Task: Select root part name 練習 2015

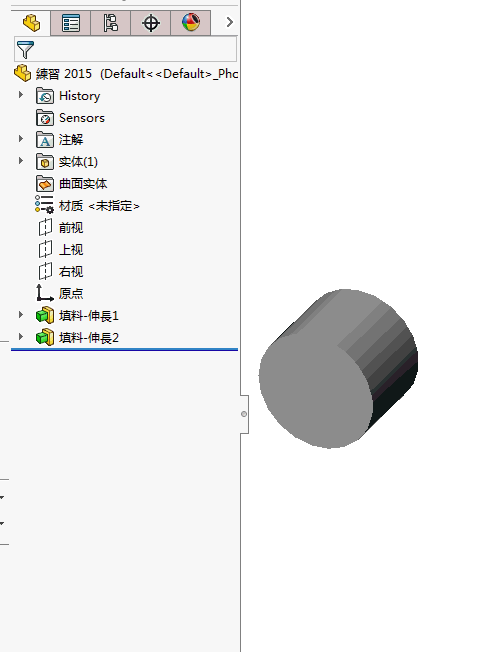Action: click(x=64, y=74)
